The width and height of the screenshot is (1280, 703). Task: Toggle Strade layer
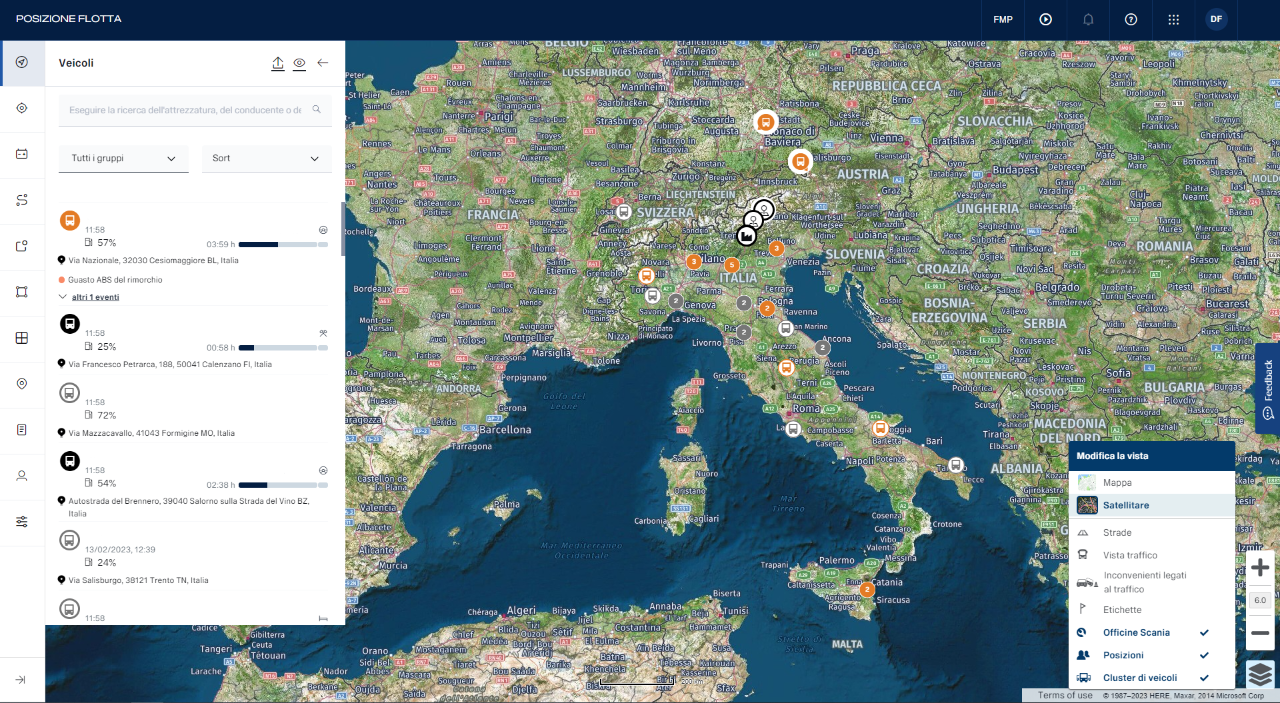(1152, 533)
